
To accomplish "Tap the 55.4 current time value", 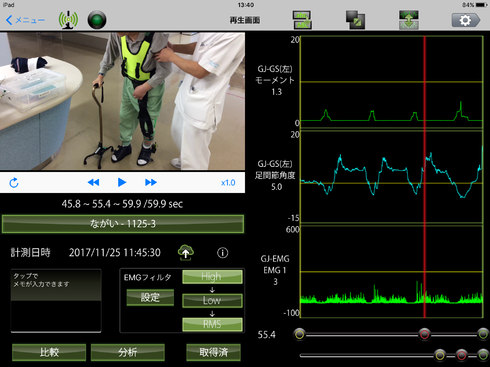I will coord(267,335).
